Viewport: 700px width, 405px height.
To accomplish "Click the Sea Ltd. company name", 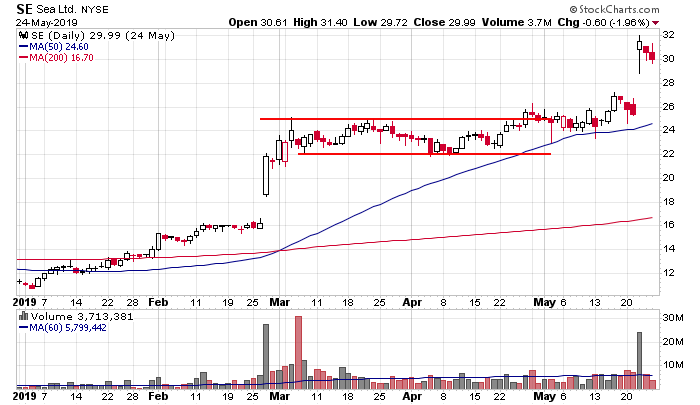I will (x=57, y=9).
